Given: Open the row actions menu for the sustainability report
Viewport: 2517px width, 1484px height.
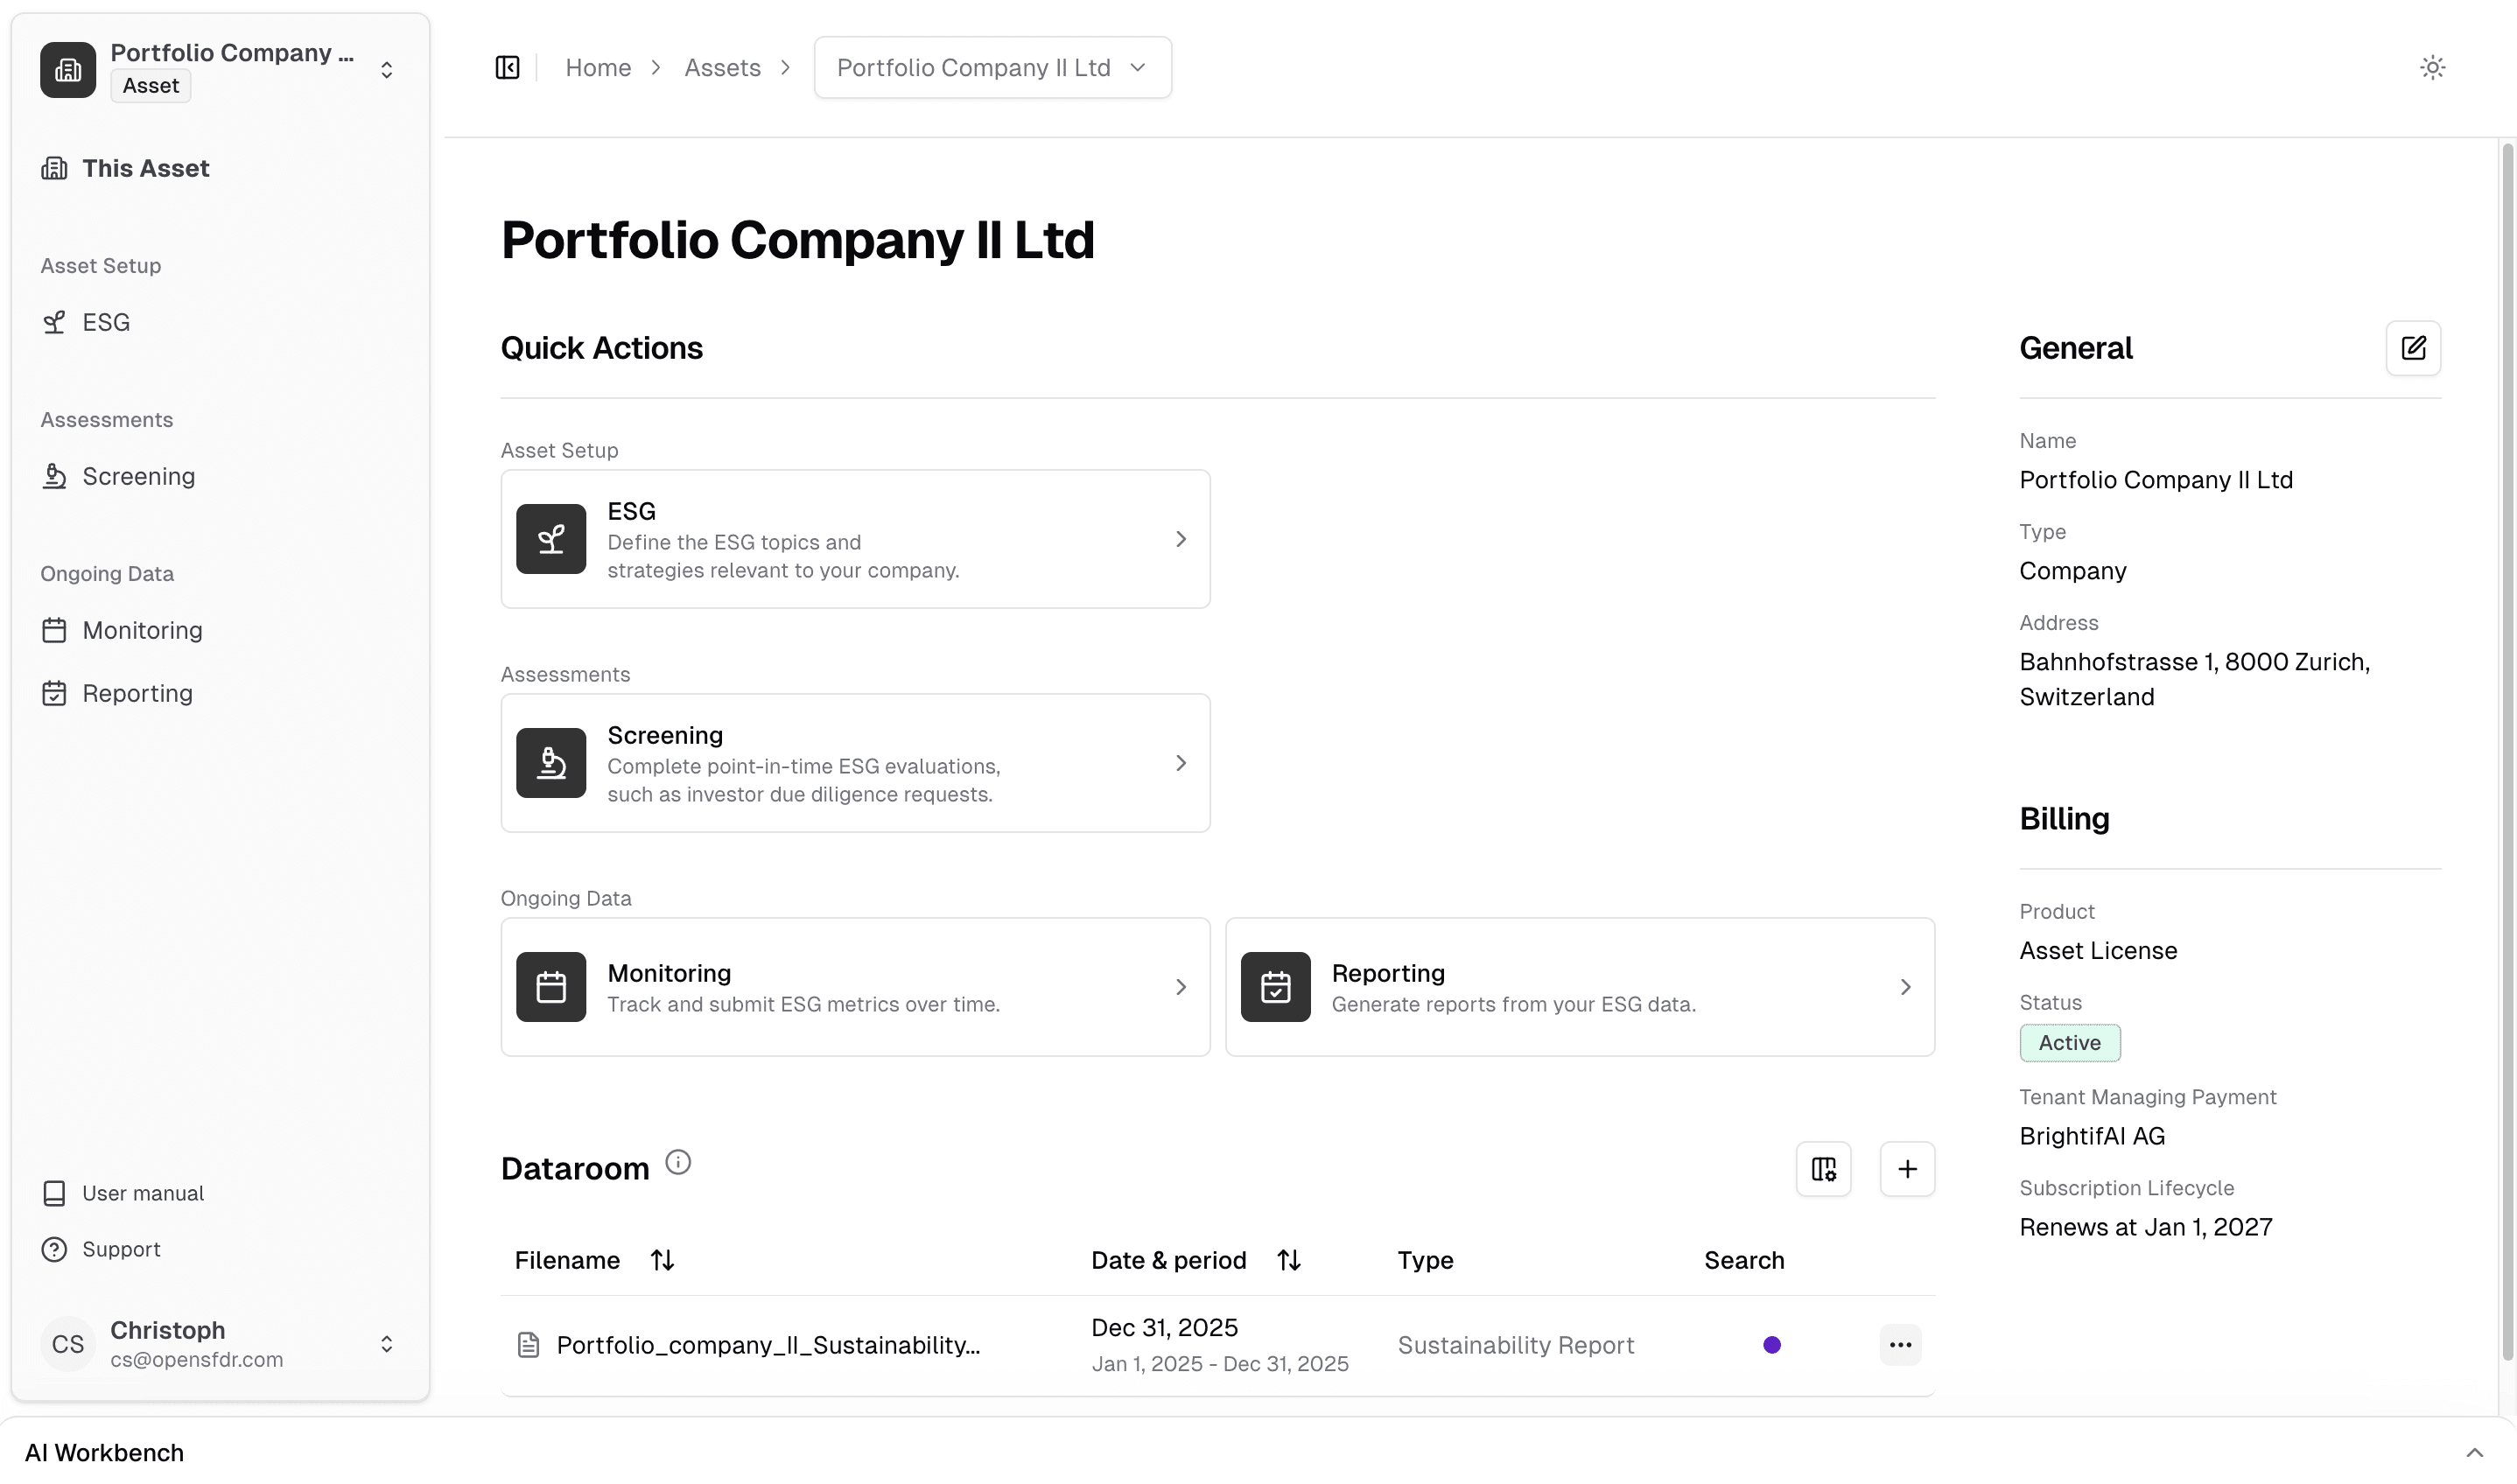Looking at the screenshot, I should pyautogui.click(x=1900, y=1344).
